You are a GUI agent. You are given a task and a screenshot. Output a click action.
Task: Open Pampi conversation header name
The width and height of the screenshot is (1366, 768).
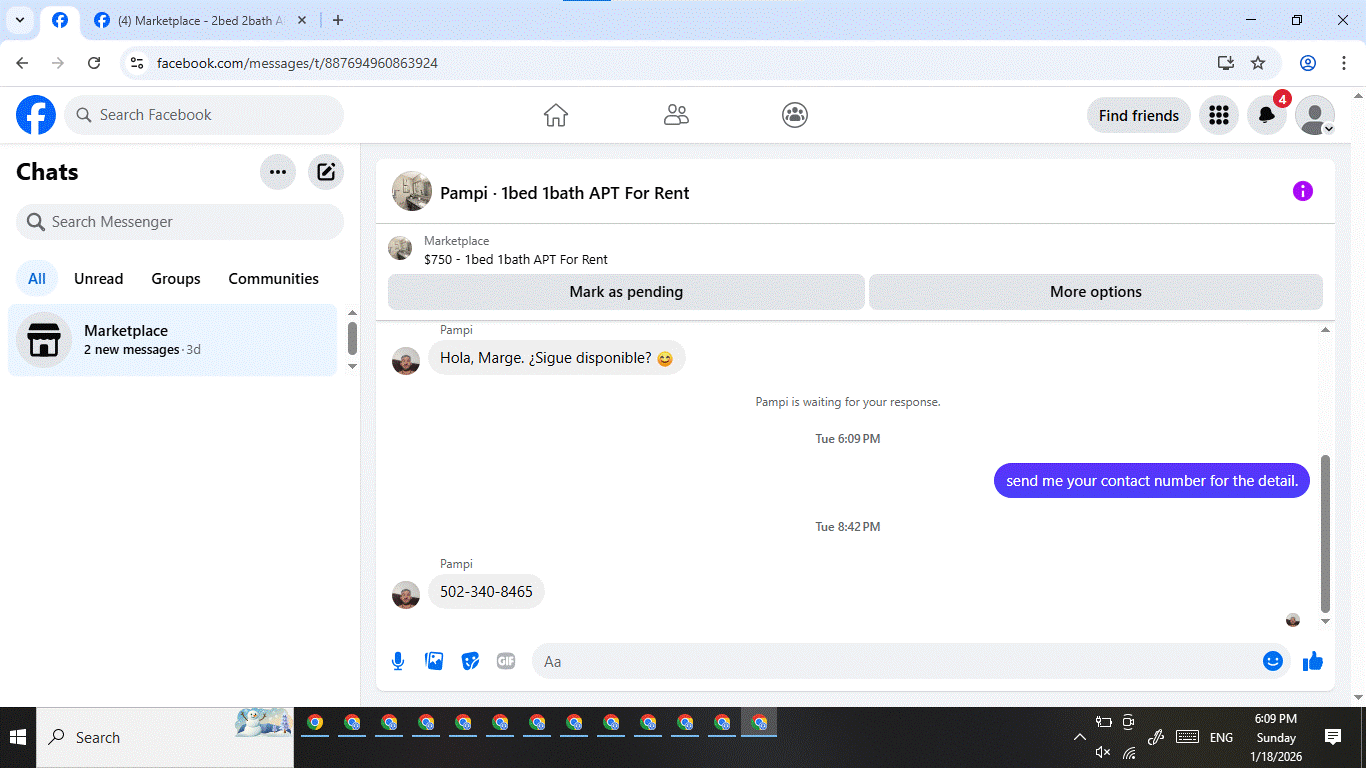coord(565,193)
